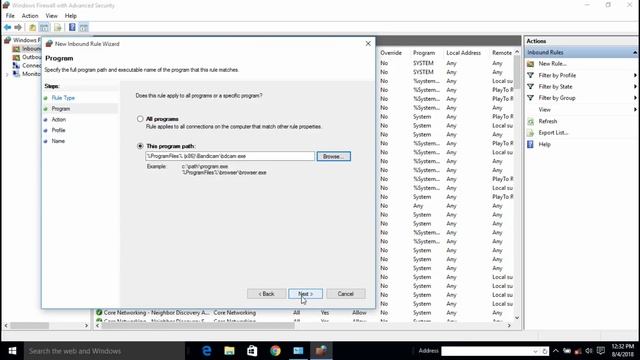Image resolution: width=640 pixels, height=360 pixels.
Task: Click the Help toolbar icon
Action: pyautogui.click(x=72, y=27)
